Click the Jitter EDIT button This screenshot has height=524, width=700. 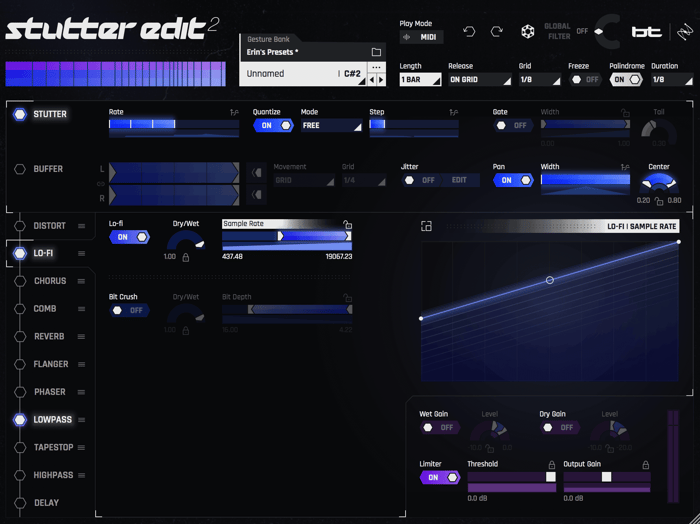[459, 180]
